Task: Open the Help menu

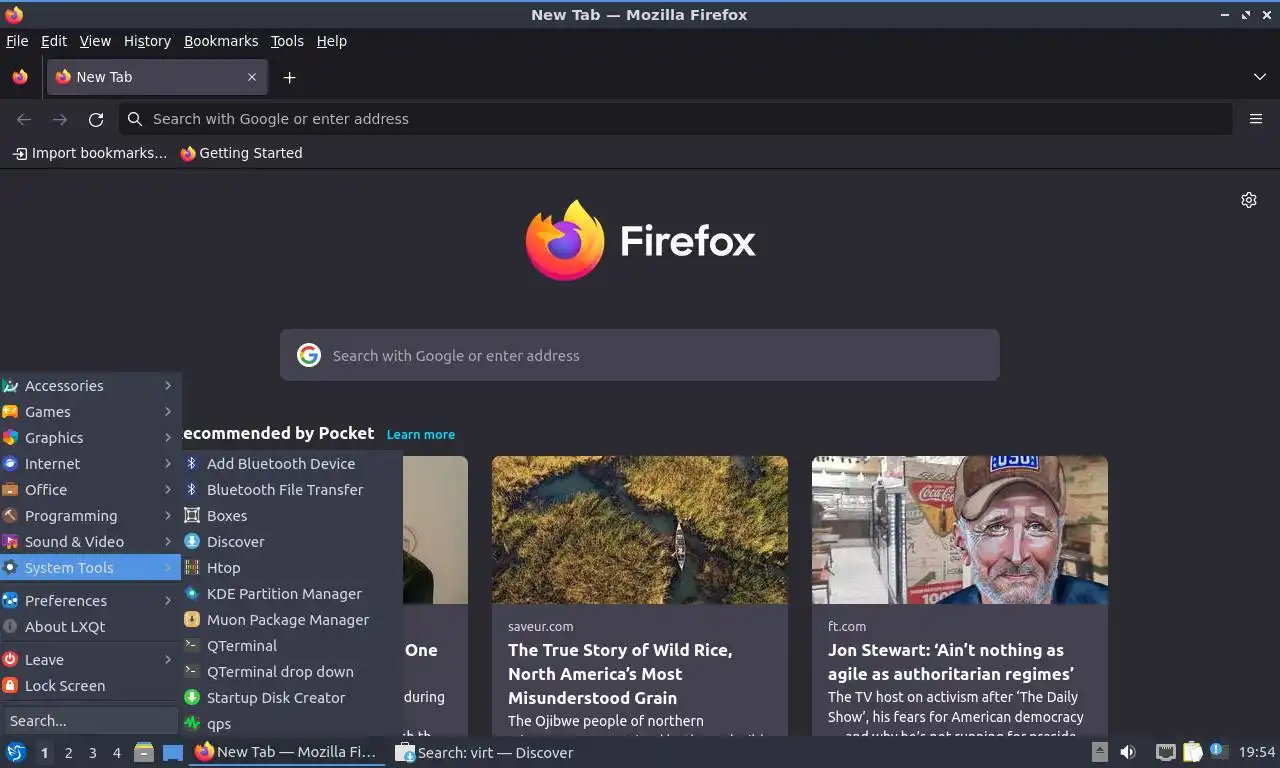Action: click(x=332, y=41)
